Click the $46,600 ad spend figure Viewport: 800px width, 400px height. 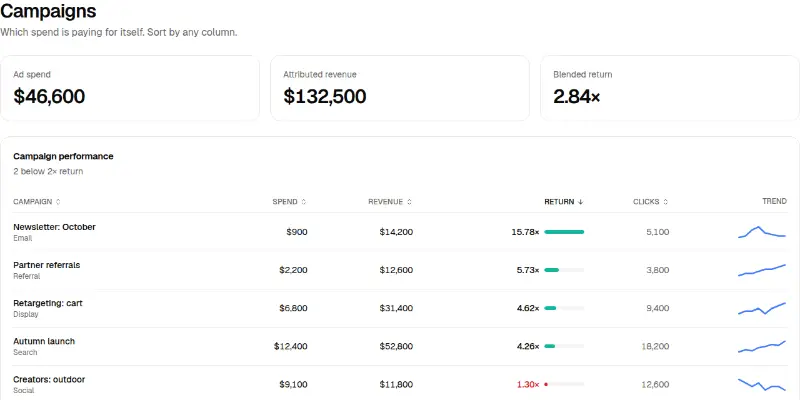[49, 96]
